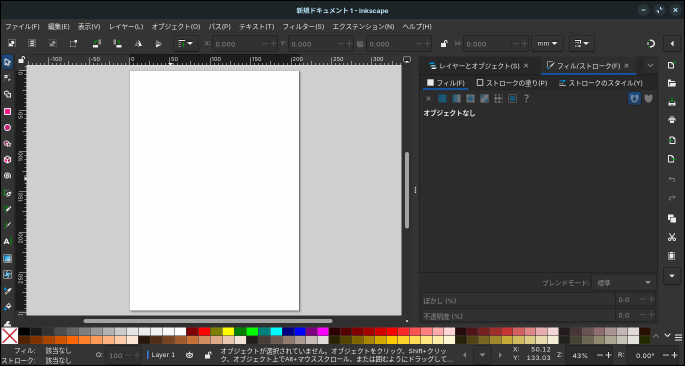The height and width of the screenshot is (366, 685).
Task: Click Select All in All Layers icon
Action: point(32,44)
